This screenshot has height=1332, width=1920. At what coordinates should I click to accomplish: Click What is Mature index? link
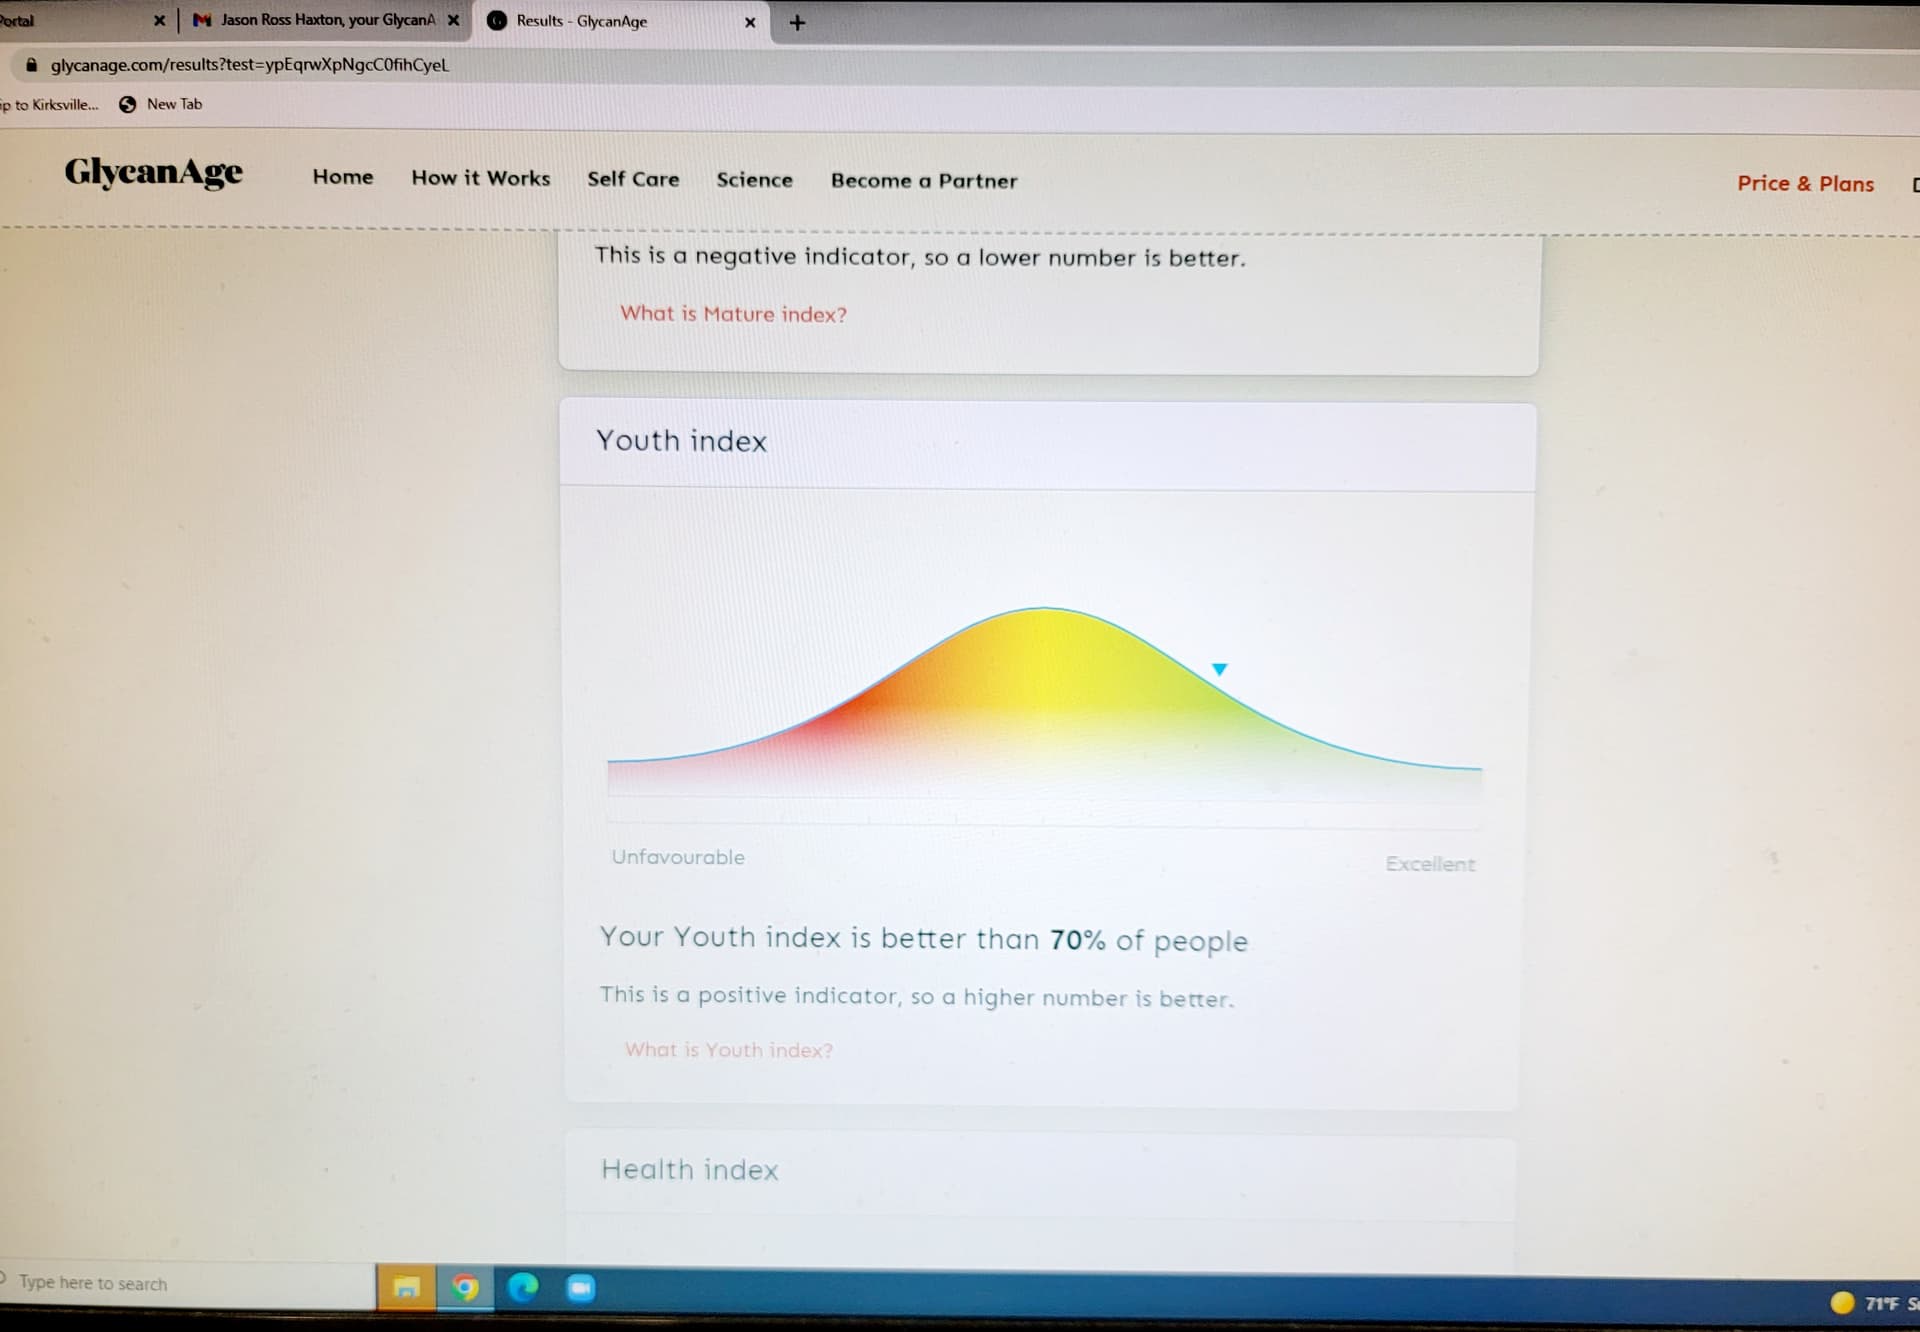(733, 314)
